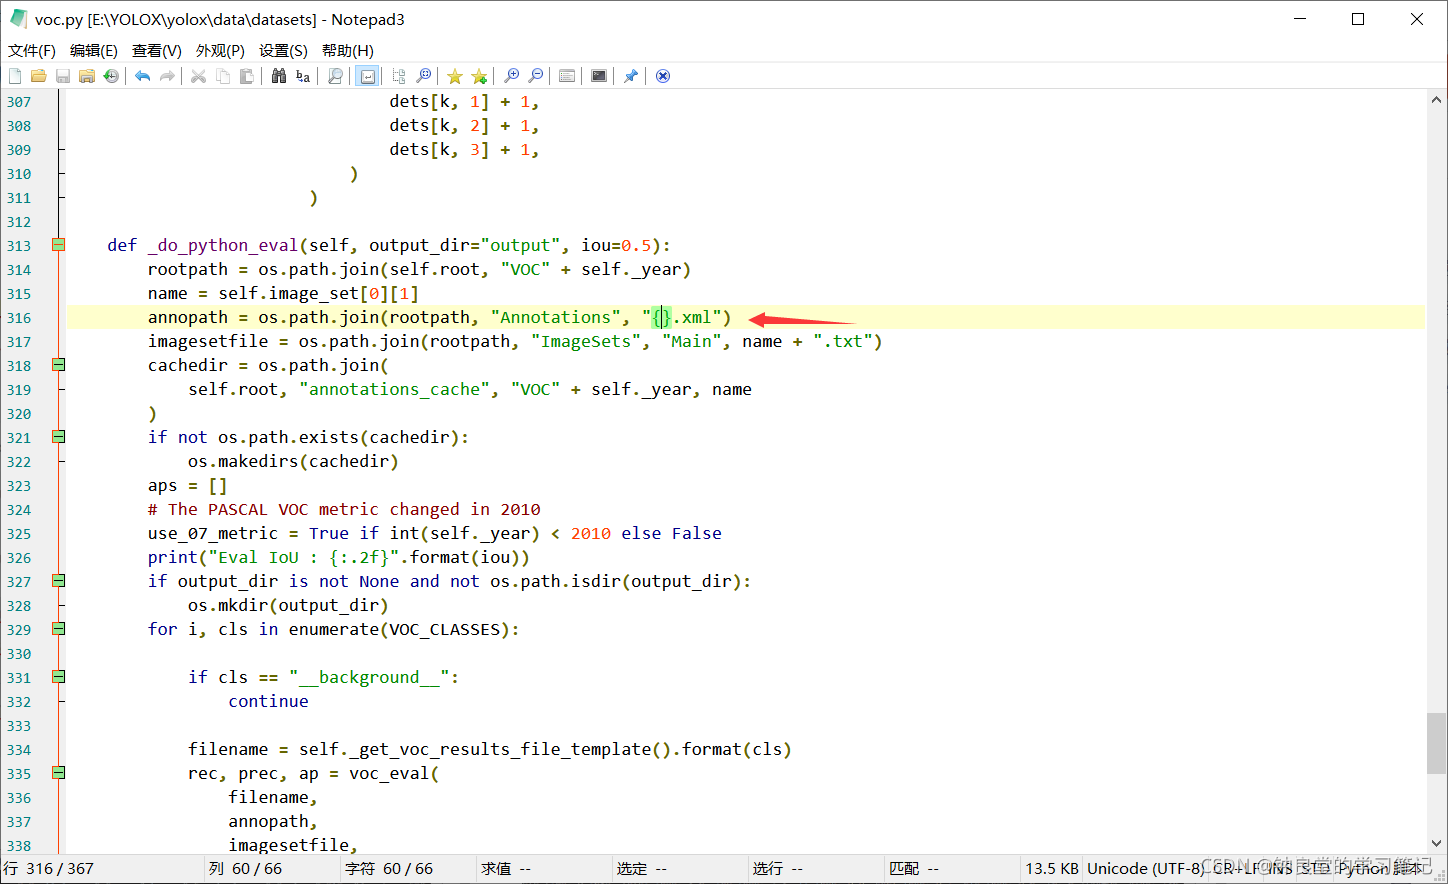Zoom out with the minus magnifier icon
Image resolution: width=1448 pixels, height=884 pixels.
(x=536, y=76)
